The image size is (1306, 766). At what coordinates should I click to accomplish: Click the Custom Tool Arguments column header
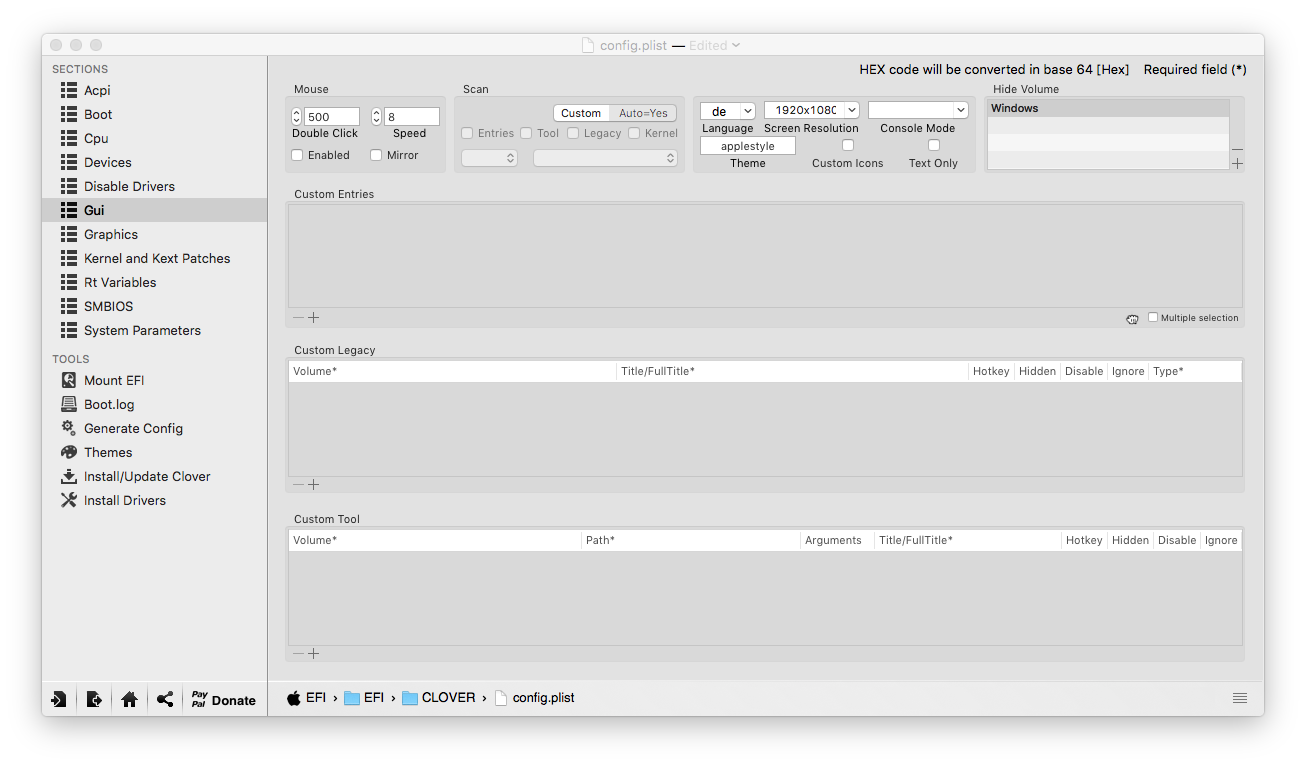(x=837, y=540)
